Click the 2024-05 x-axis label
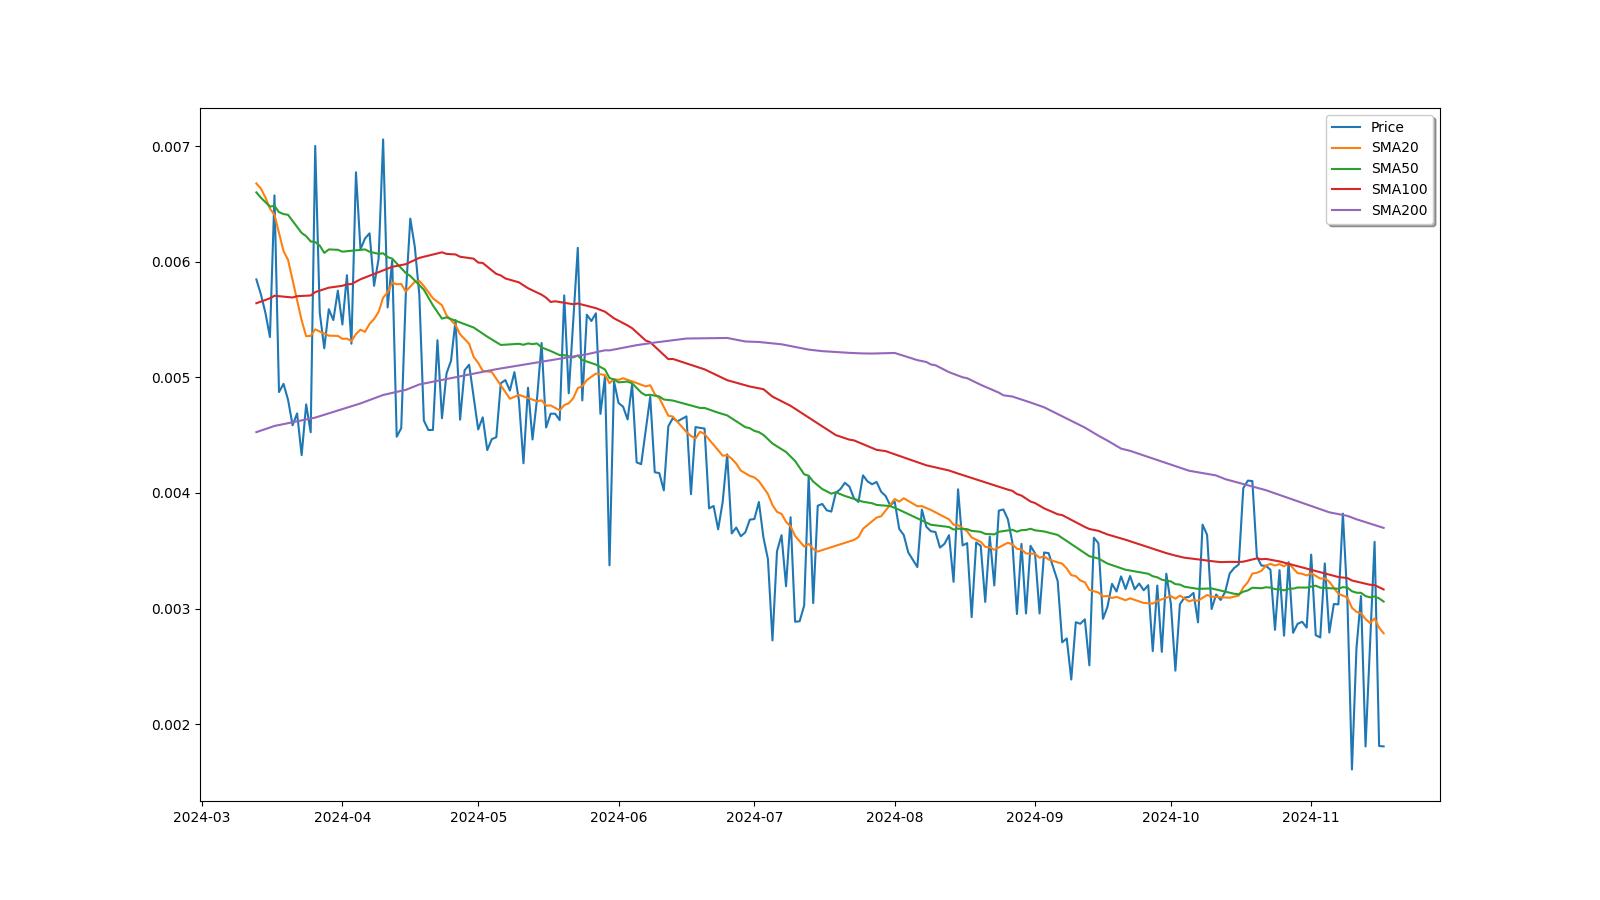Viewport: 1600px width, 900px height. (x=478, y=817)
